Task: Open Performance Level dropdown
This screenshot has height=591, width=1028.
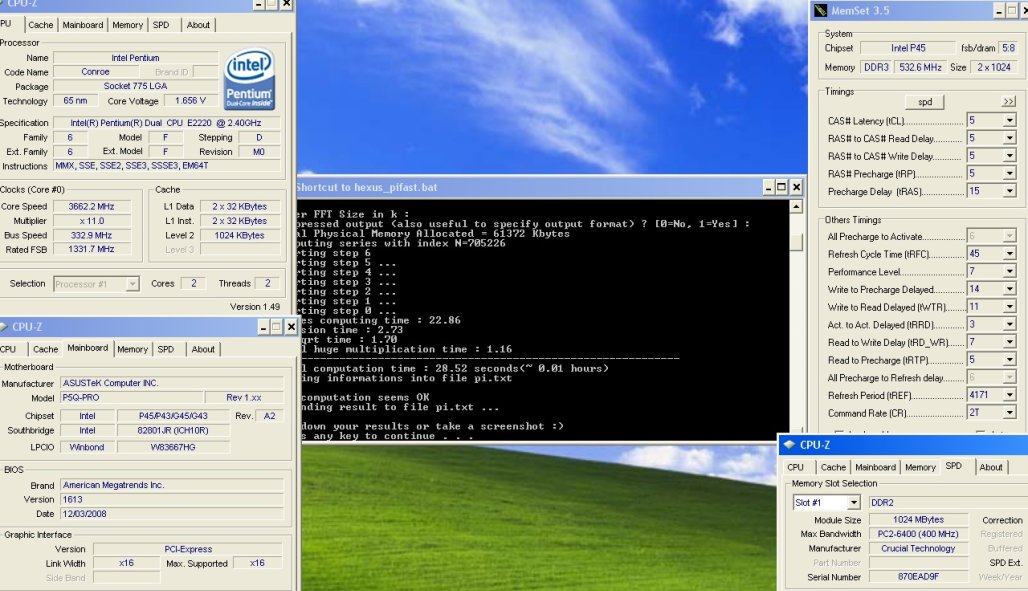Action: (x=1010, y=272)
